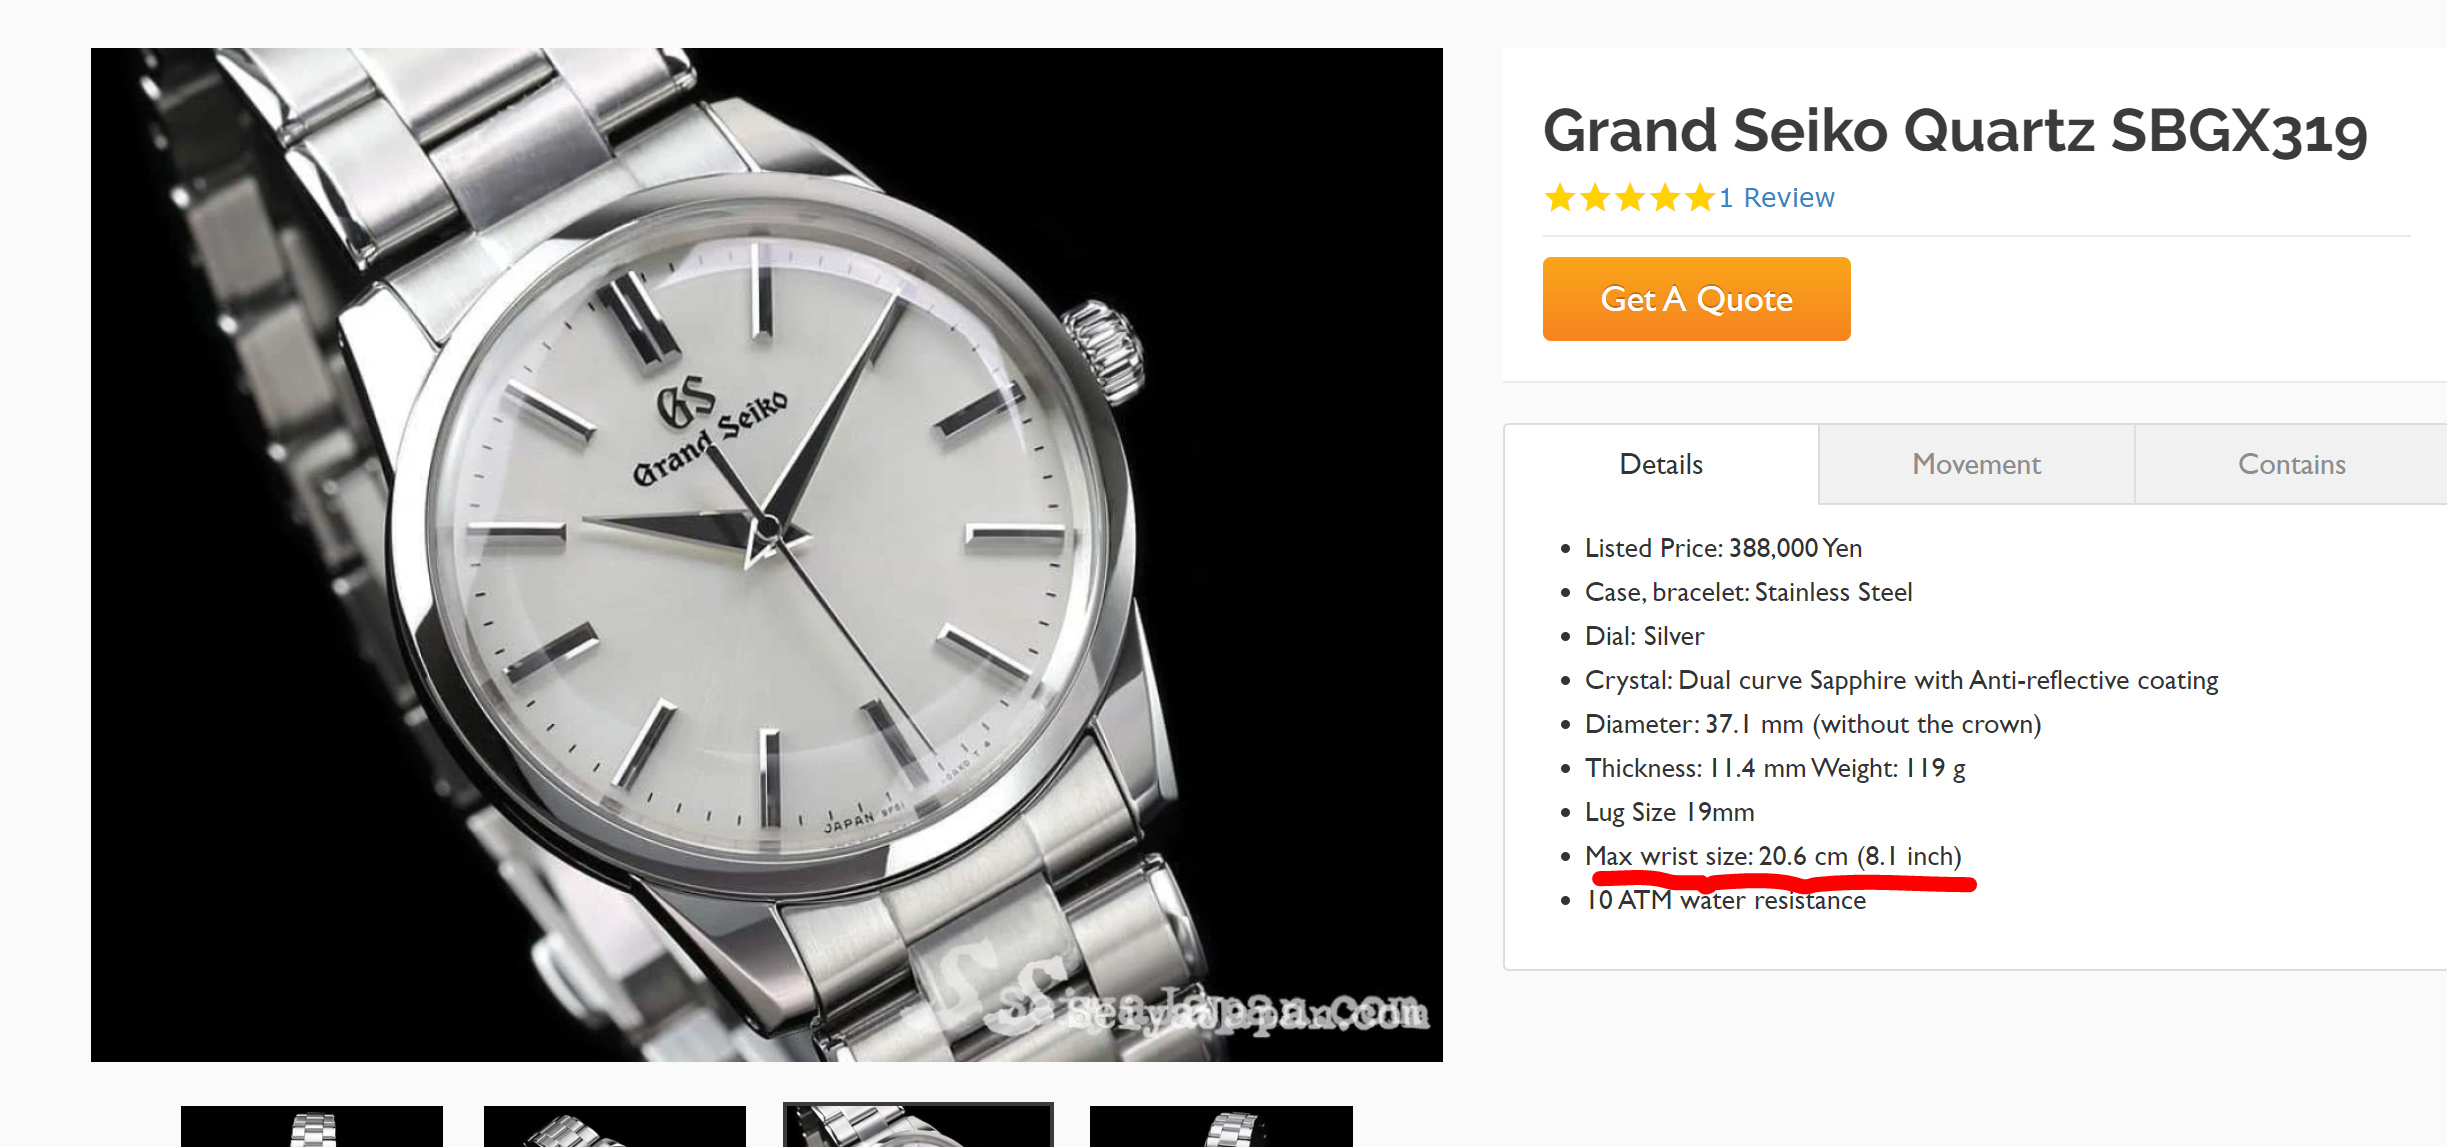Screen dimensions: 2447x1147
Task: Click the main Grand Seiko watch photo
Action: click(x=767, y=555)
